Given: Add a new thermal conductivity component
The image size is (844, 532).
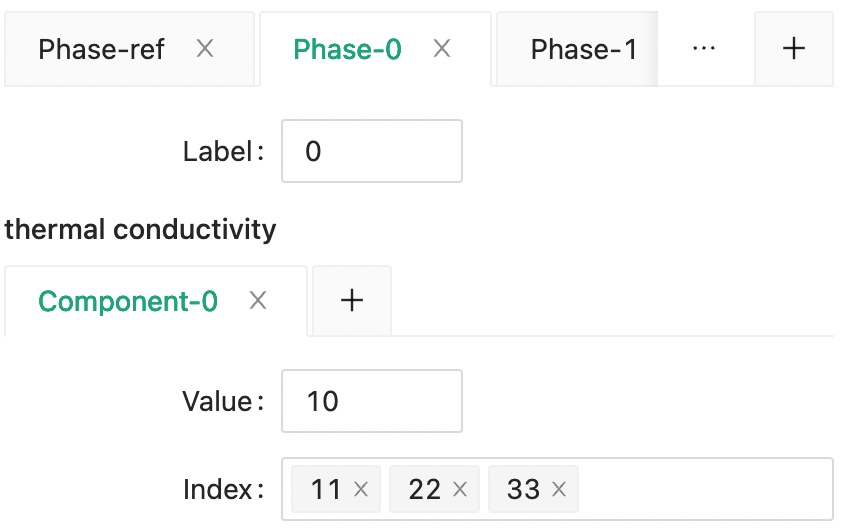Looking at the screenshot, I should pos(352,300).
